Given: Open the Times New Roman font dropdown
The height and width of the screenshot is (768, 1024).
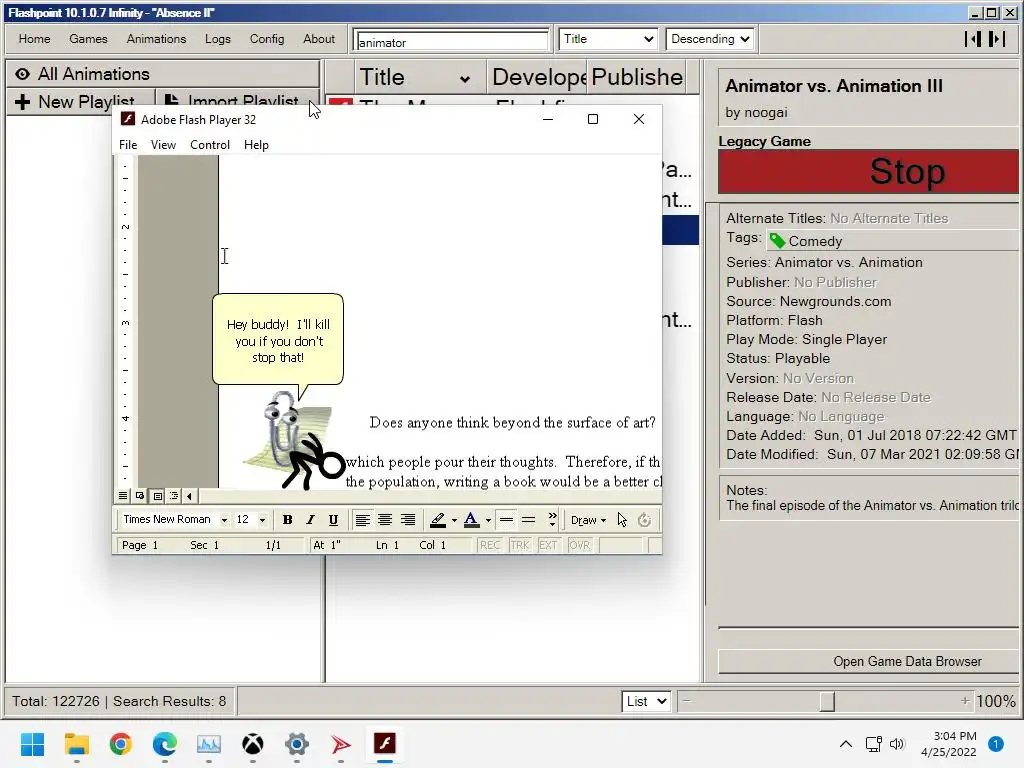Looking at the screenshot, I should (x=224, y=520).
